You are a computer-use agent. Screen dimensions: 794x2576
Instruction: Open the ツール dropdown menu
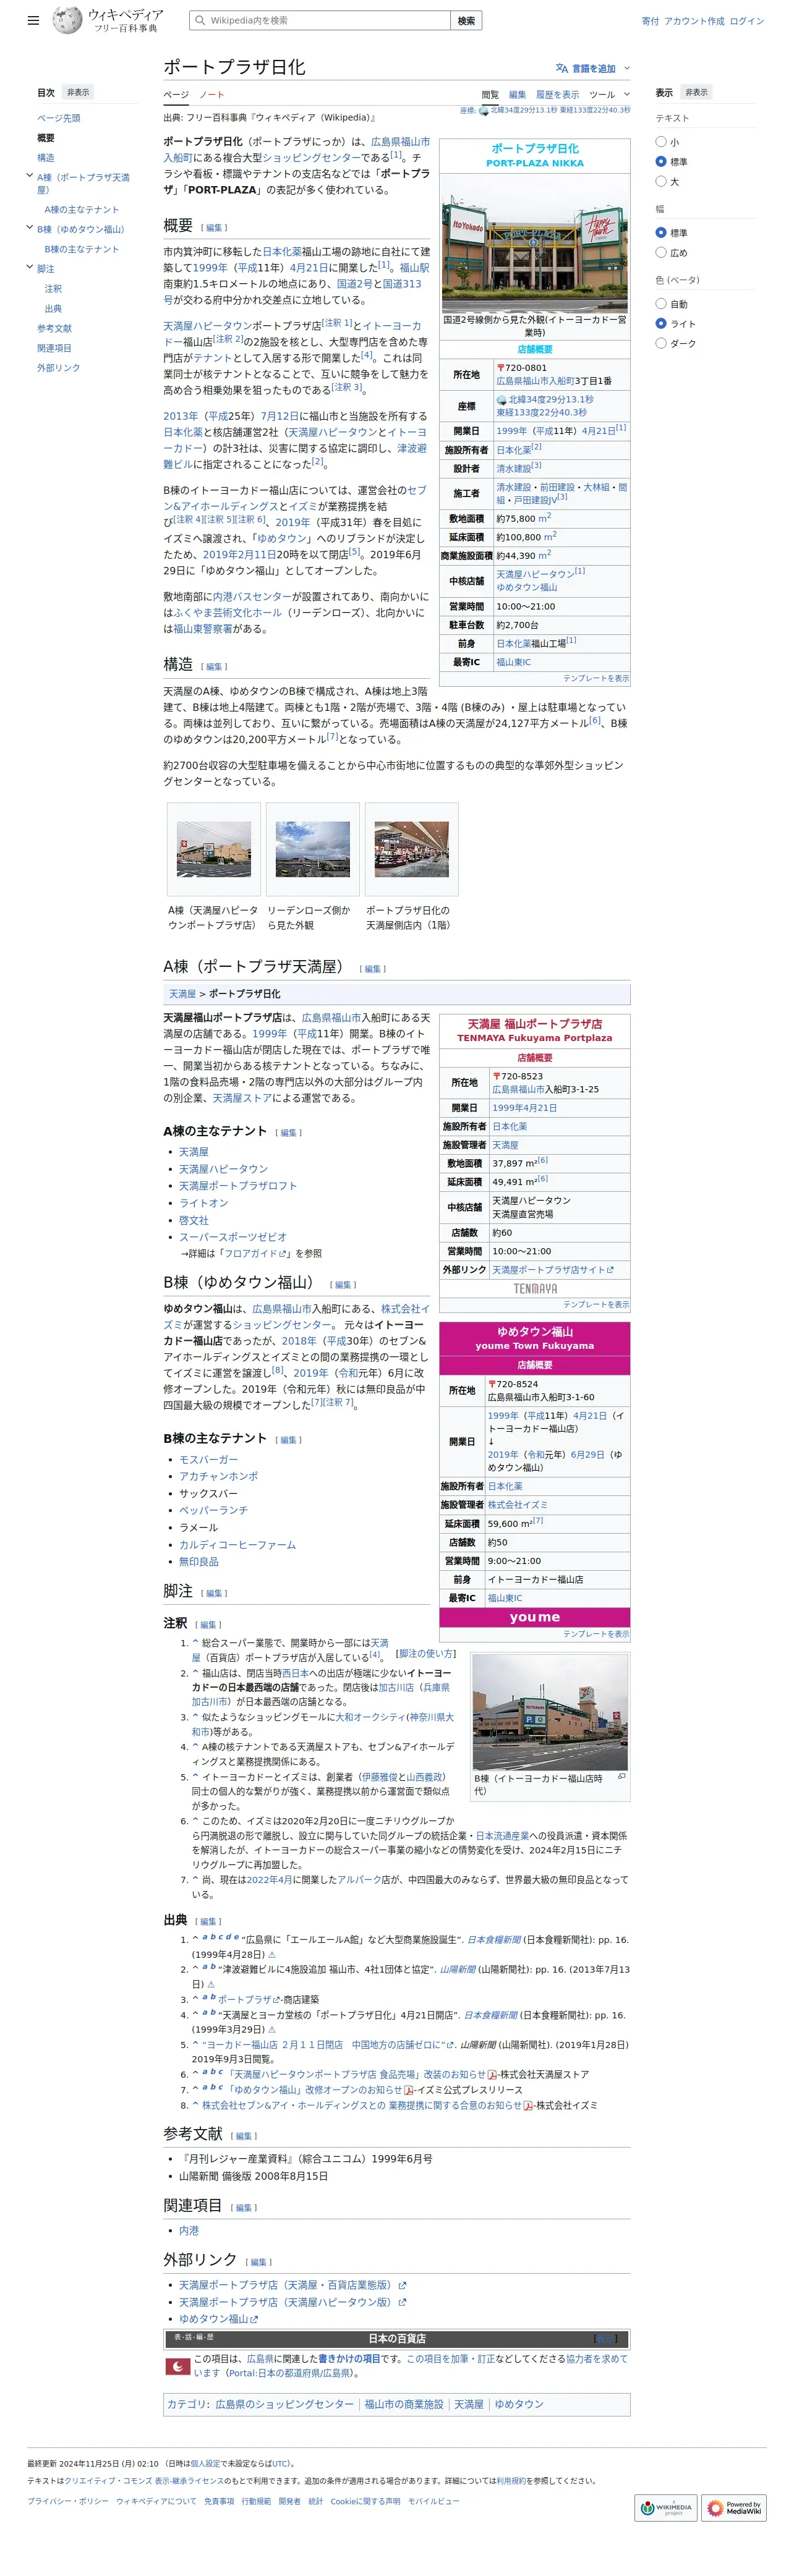point(609,94)
